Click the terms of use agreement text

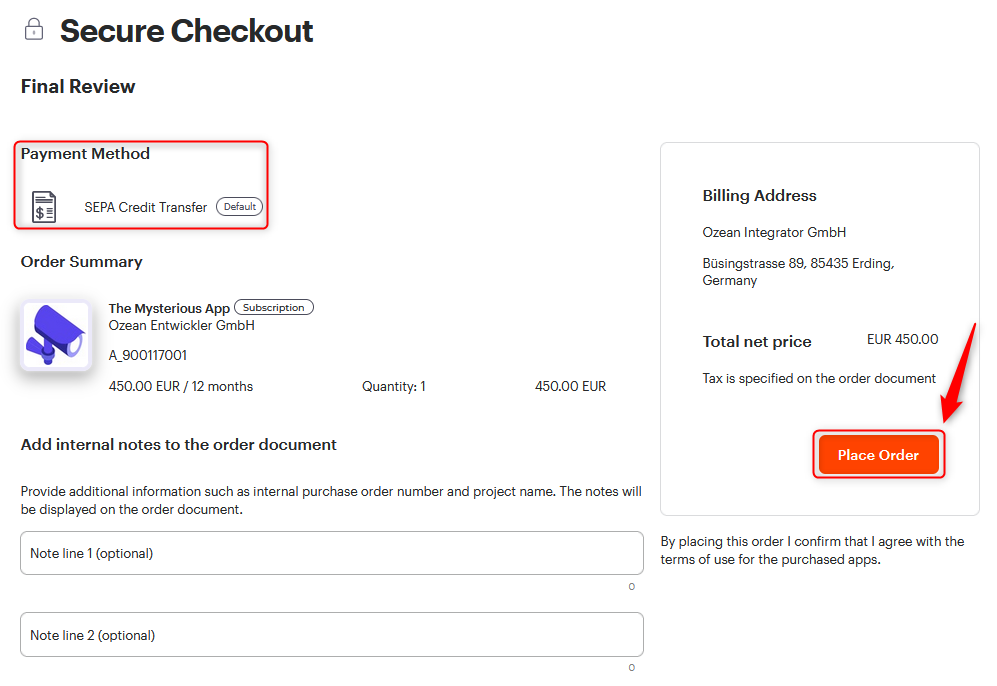812,551
